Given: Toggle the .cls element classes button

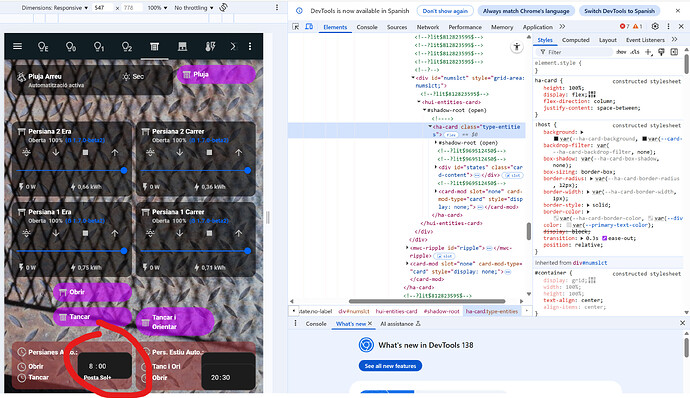Looking at the screenshot, I should click(x=635, y=52).
